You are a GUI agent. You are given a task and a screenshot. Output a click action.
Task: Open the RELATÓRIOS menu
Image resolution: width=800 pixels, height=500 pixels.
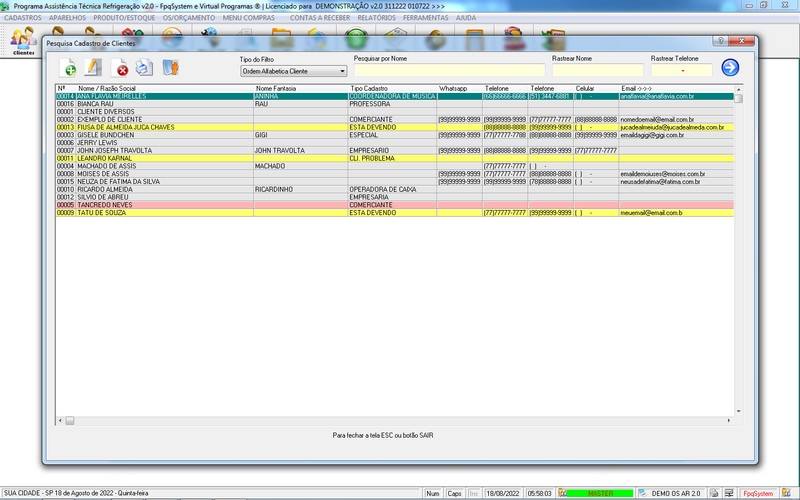377,18
